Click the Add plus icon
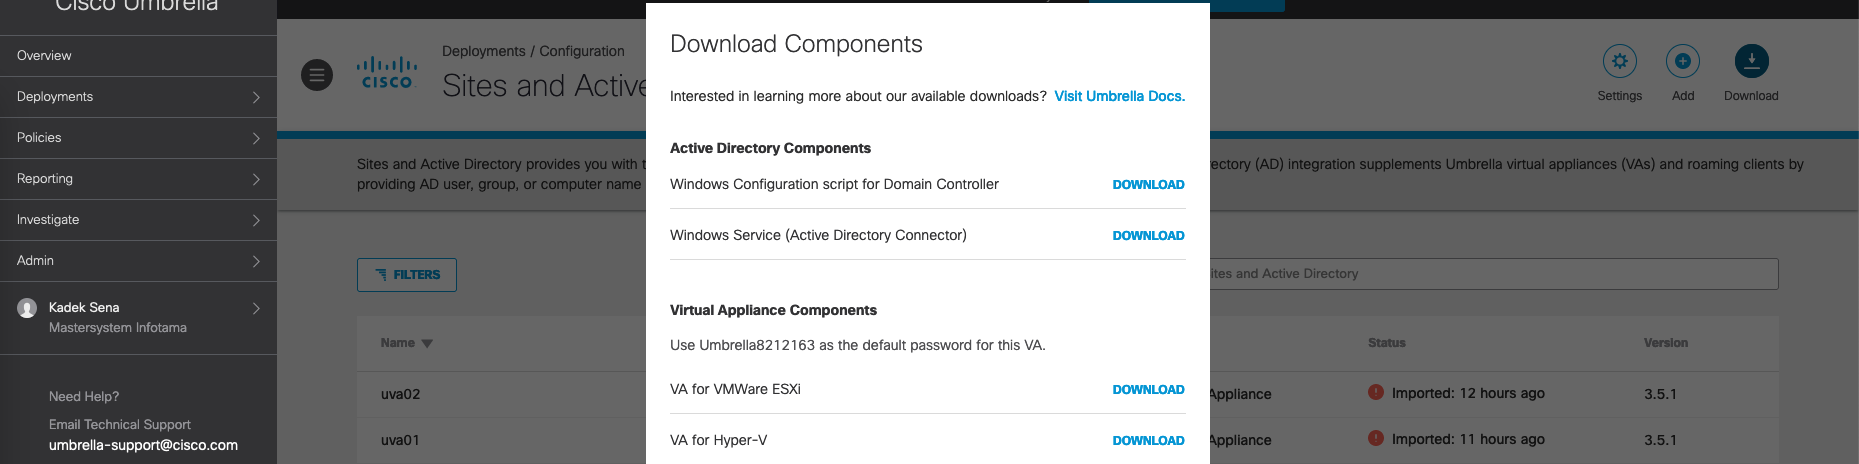This screenshot has height=464, width=1859. (x=1682, y=61)
